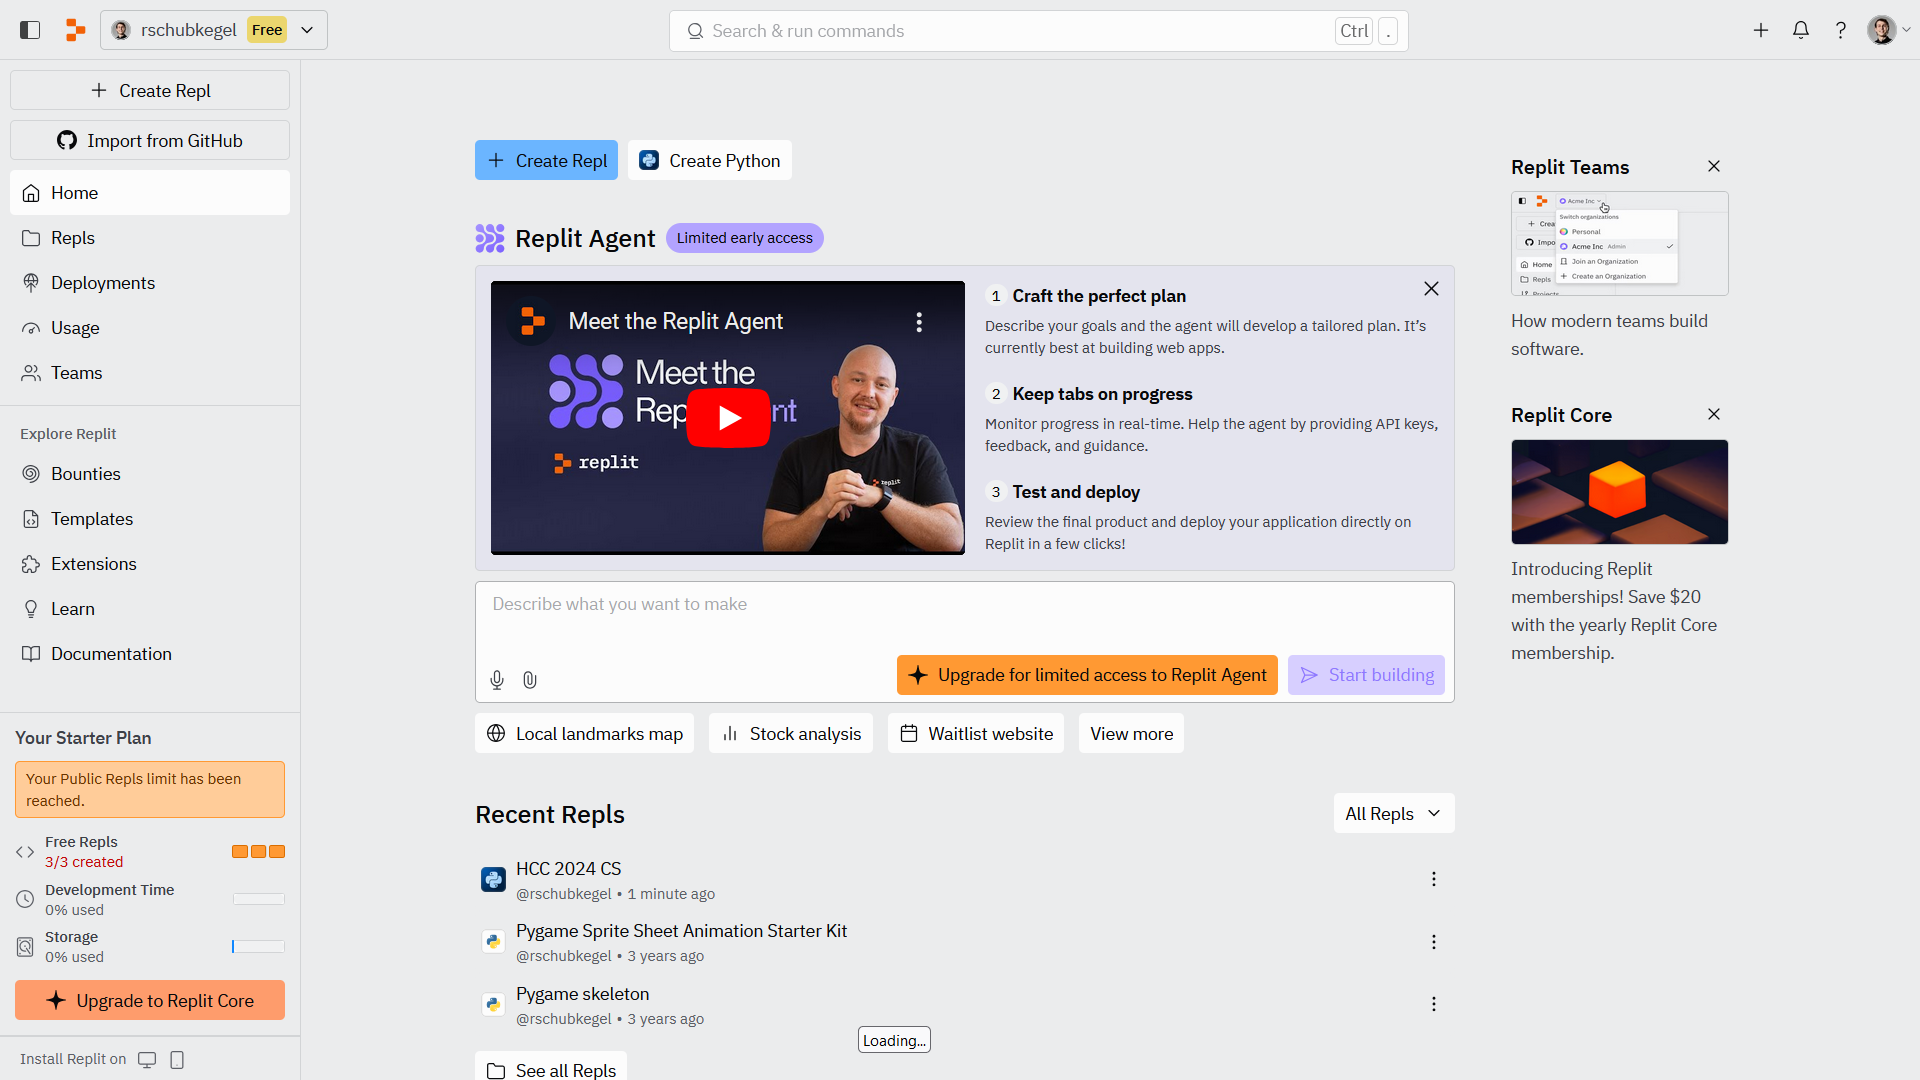
Task: Click Free Repls usage squares indicator
Action: (x=258, y=852)
